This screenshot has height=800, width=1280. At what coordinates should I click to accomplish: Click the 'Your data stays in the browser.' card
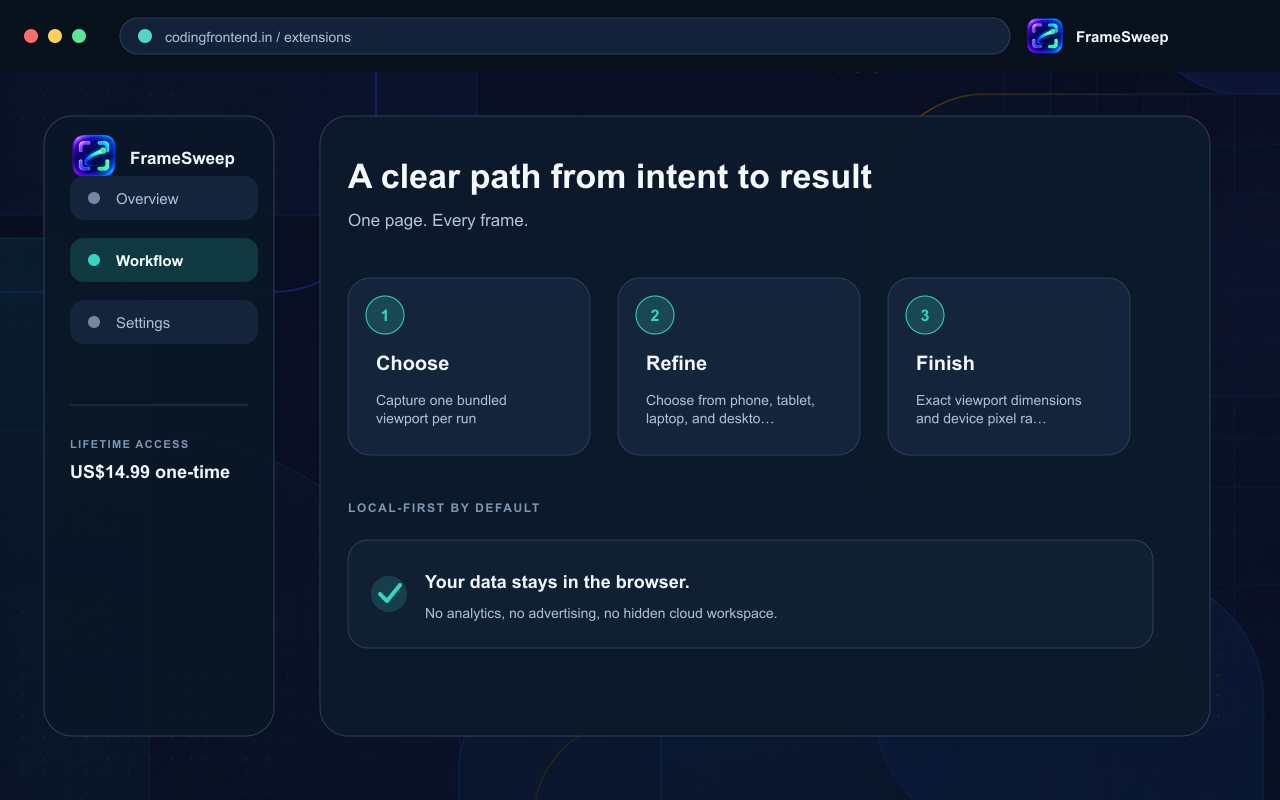(750, 594)
